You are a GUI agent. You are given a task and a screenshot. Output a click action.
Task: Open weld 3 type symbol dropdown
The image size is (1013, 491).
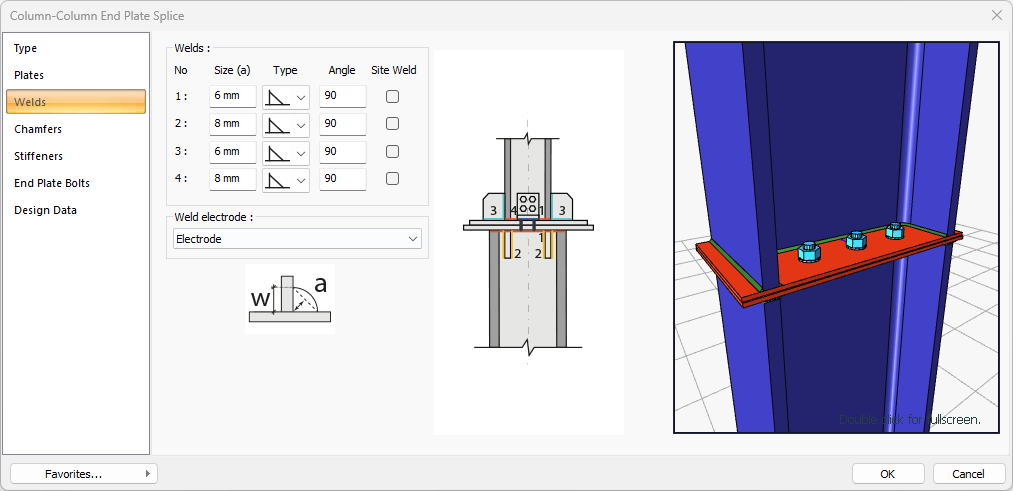click(x=286, y=152)
